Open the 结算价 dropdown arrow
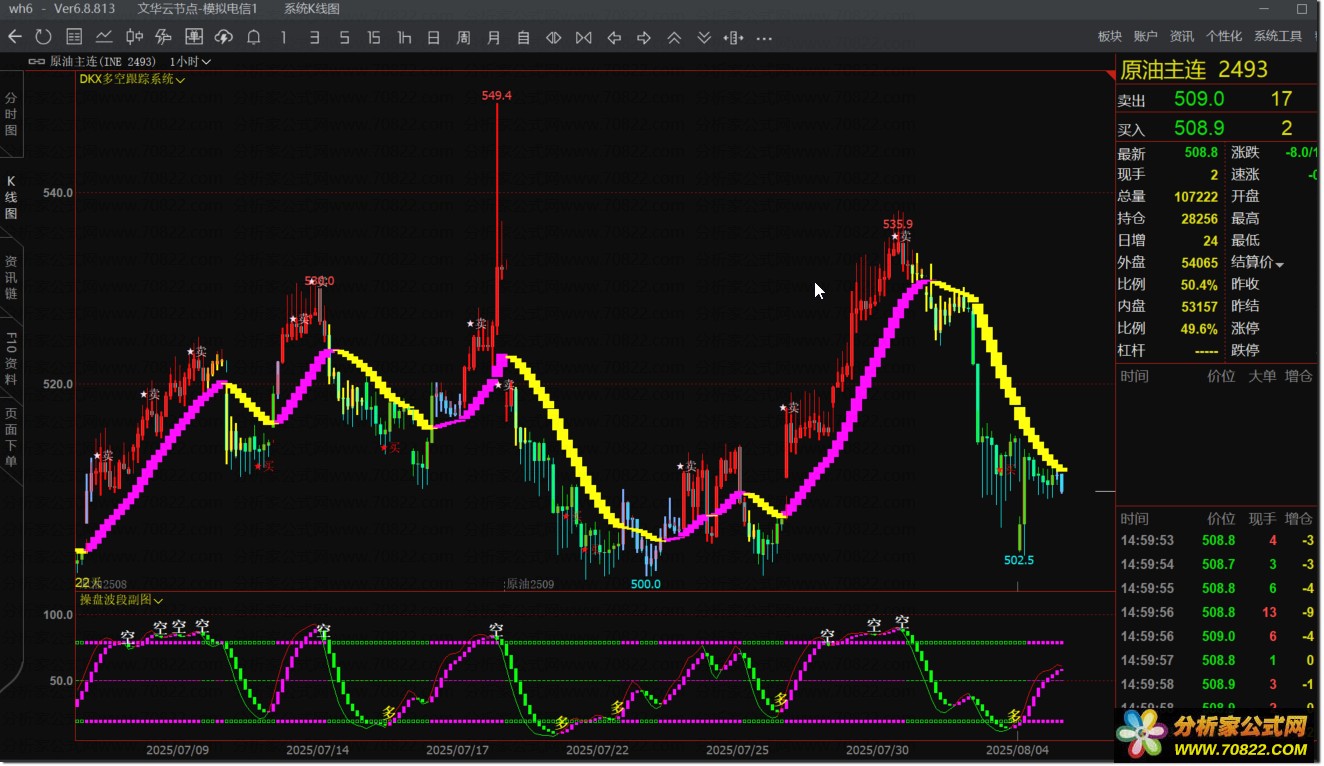This screenshot has width=1324, height=766. coord(1279,264)
